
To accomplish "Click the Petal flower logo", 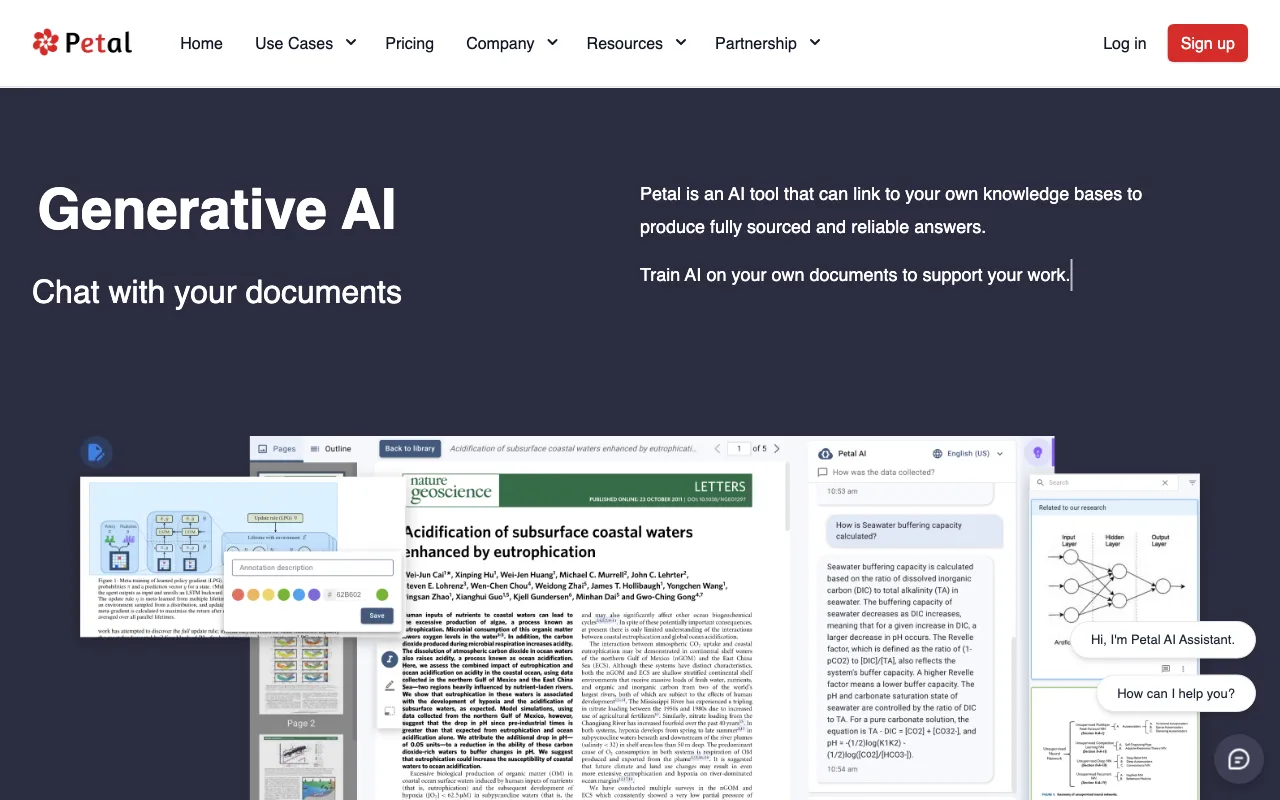I will pos(45,42).
